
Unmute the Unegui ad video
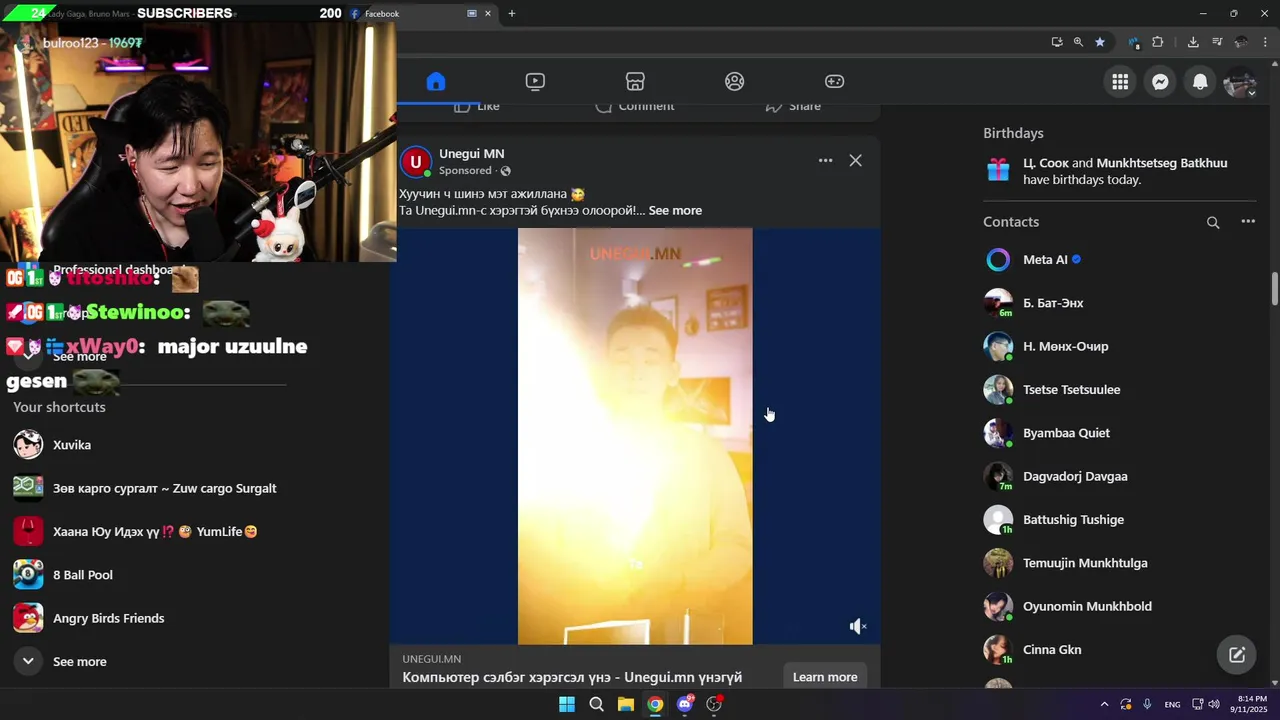[857, 626]
